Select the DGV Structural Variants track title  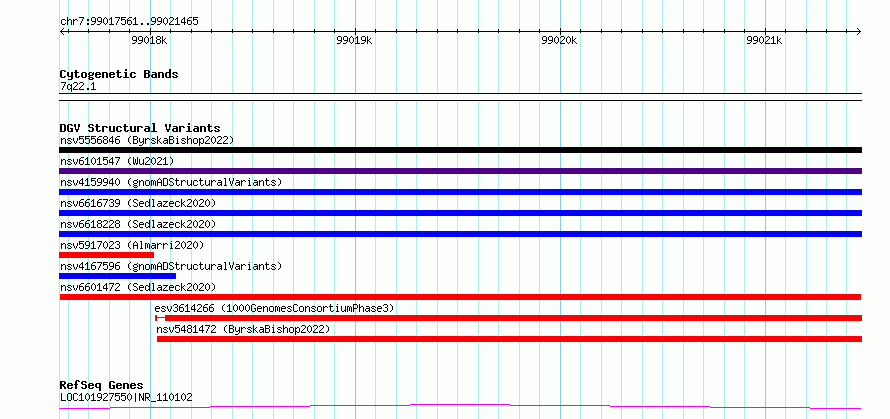click(140, 128)
